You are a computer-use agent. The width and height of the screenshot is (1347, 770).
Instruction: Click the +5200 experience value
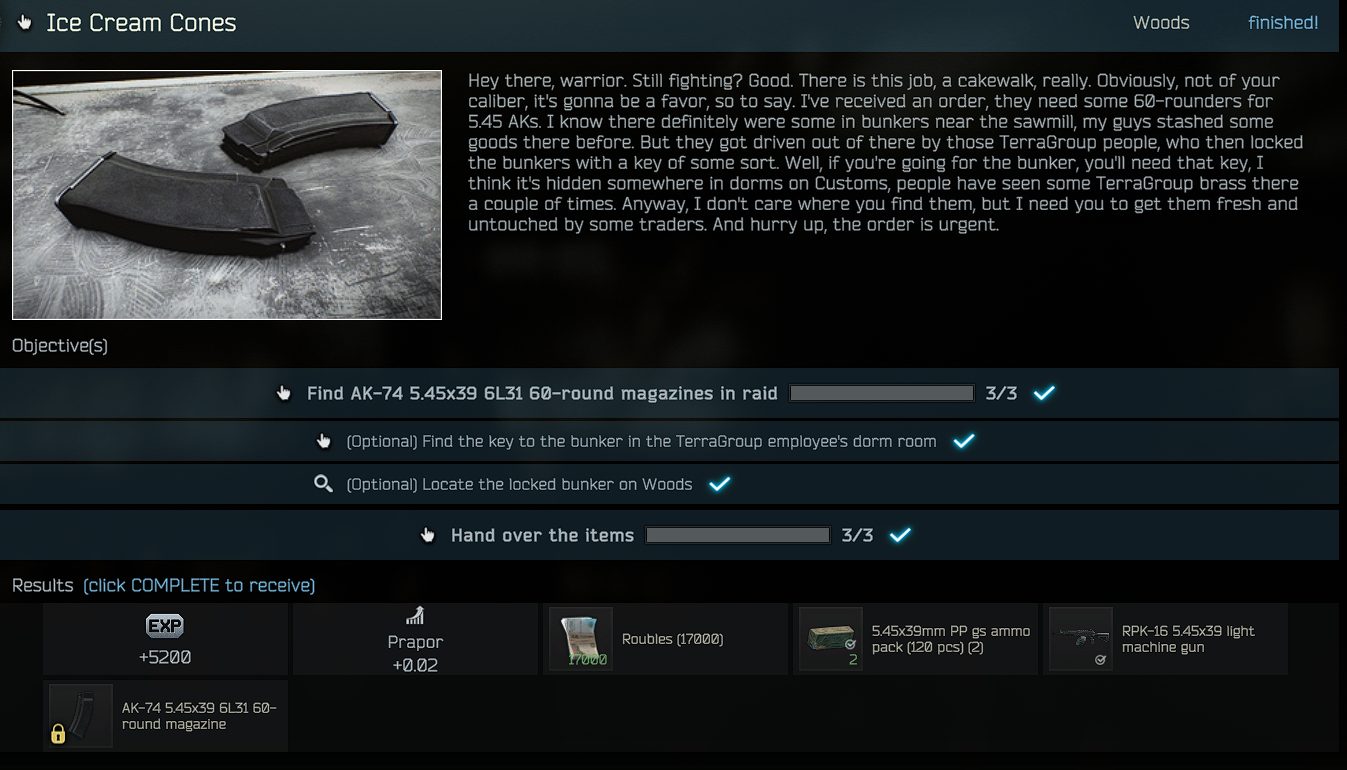(x=165, y=658)
